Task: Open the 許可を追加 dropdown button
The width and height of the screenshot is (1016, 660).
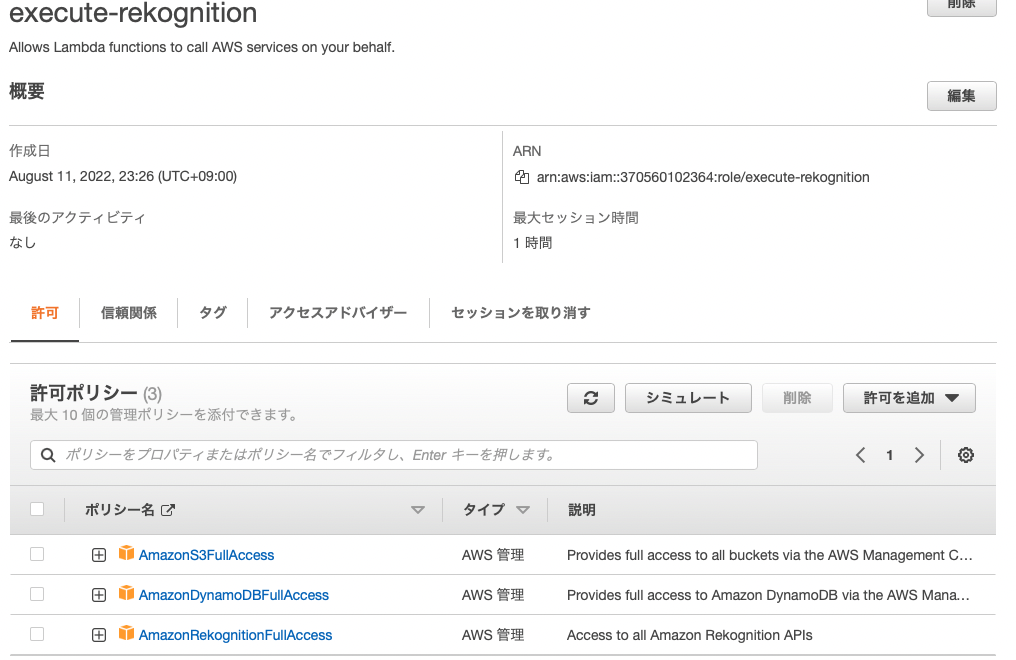Action: coord(909,398)
